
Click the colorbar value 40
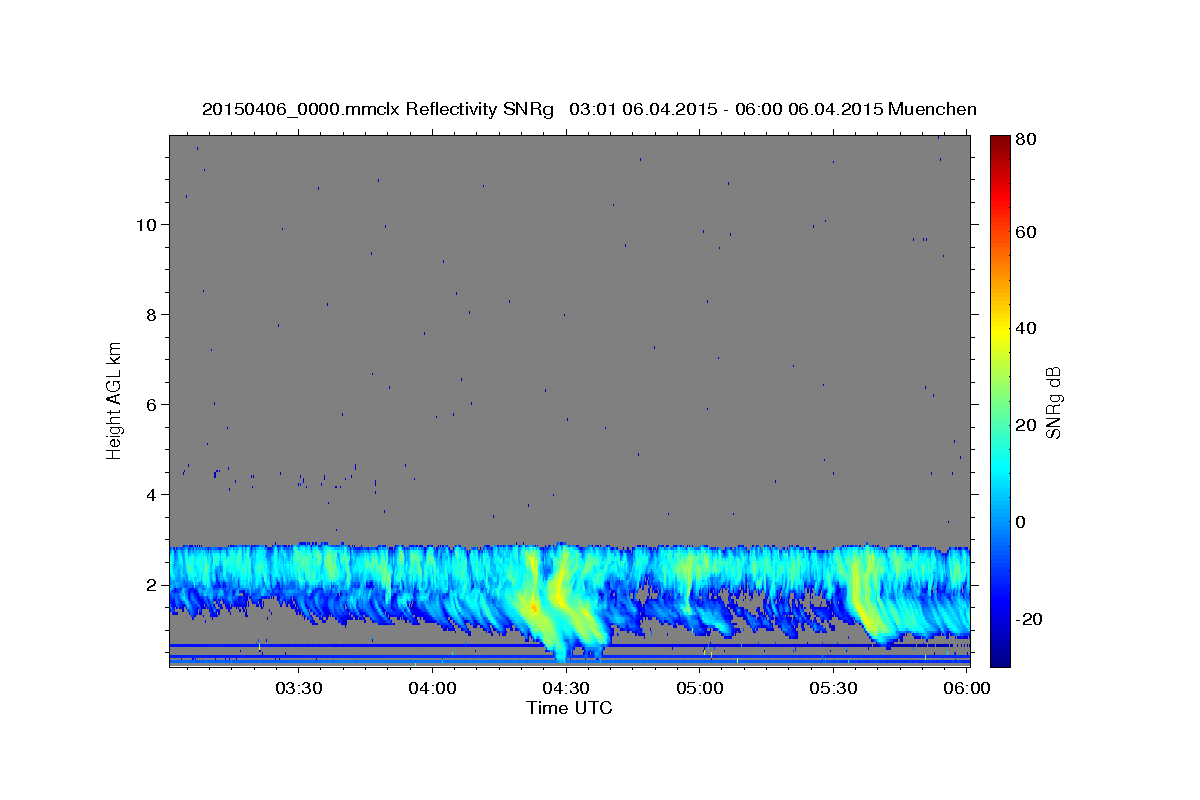[1024, 328]
